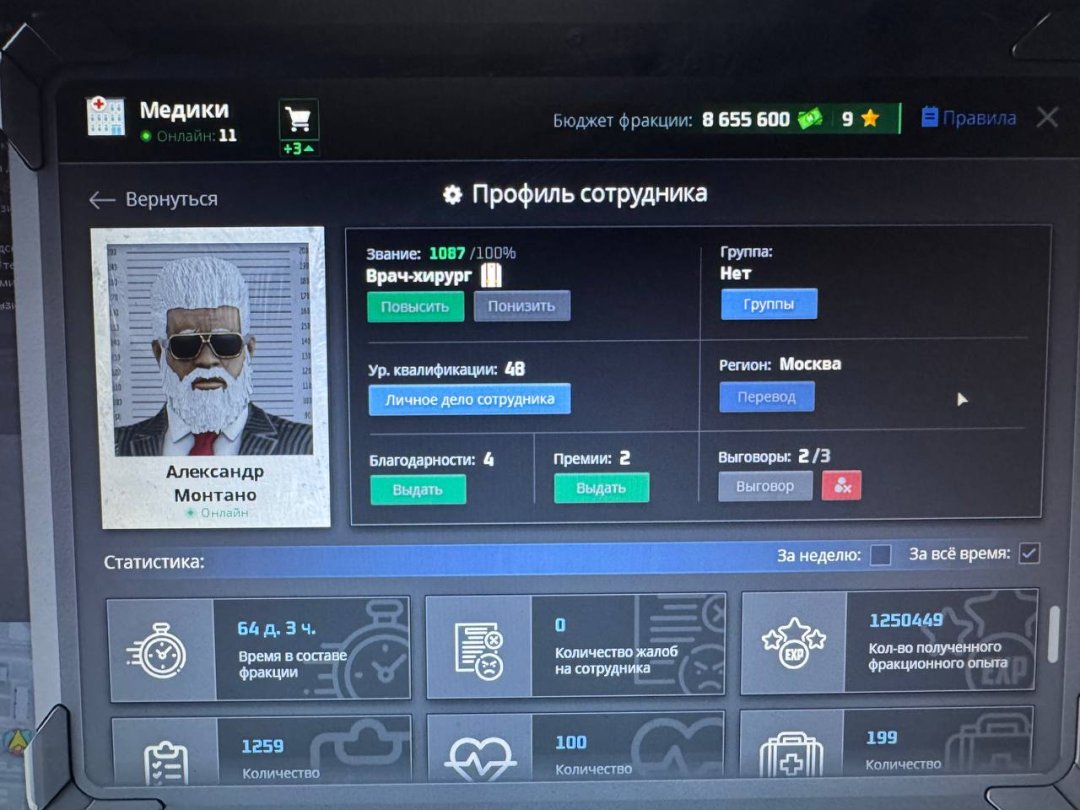Click the first aid kit statistic icon
Image resolution: width=1080 pixels, height=810 pixels.
point(790,756)
